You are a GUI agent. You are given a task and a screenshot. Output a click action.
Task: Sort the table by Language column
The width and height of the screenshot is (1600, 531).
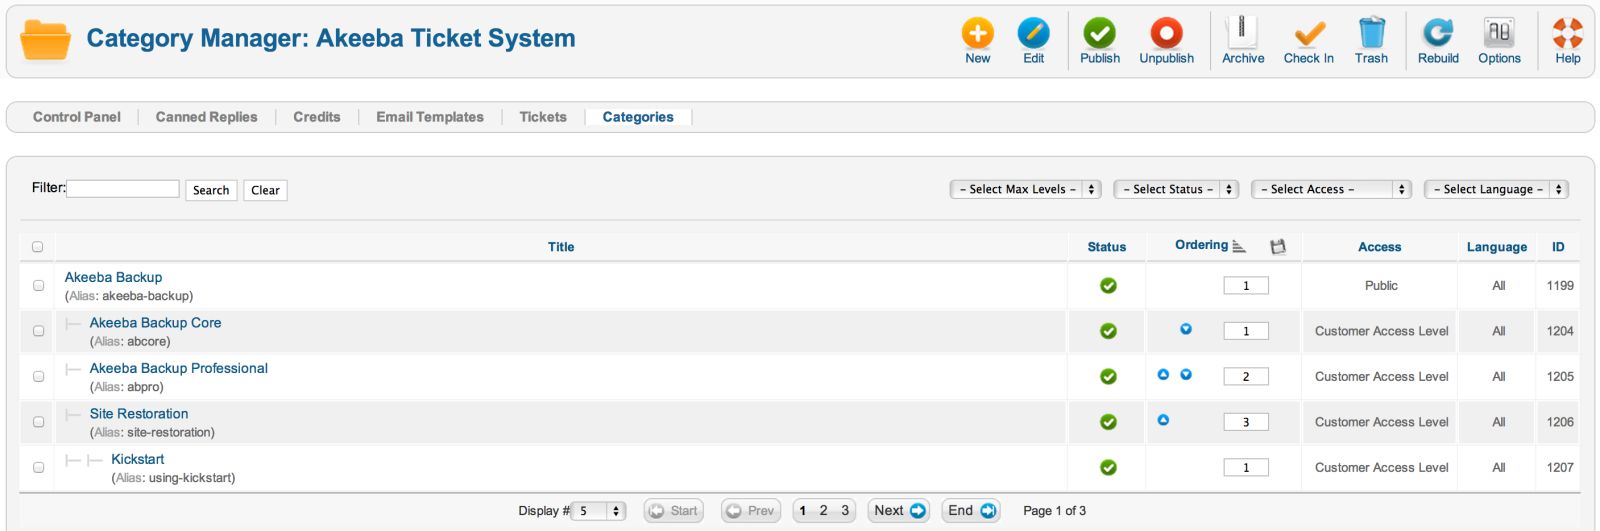[x=1497, y=247]
